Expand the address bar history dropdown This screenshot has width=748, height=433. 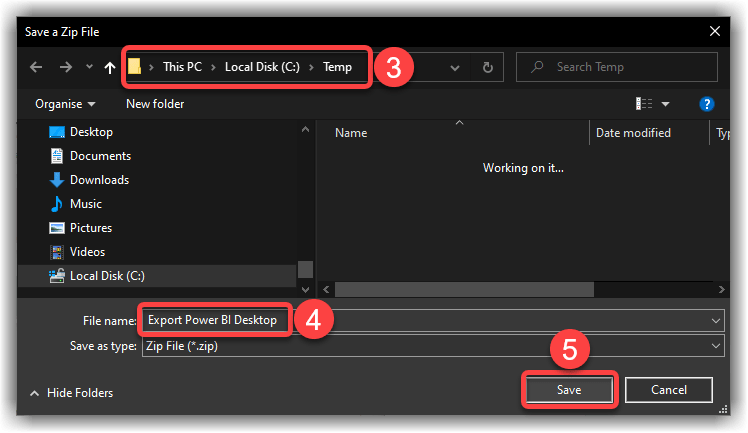(x=455, y=68)
